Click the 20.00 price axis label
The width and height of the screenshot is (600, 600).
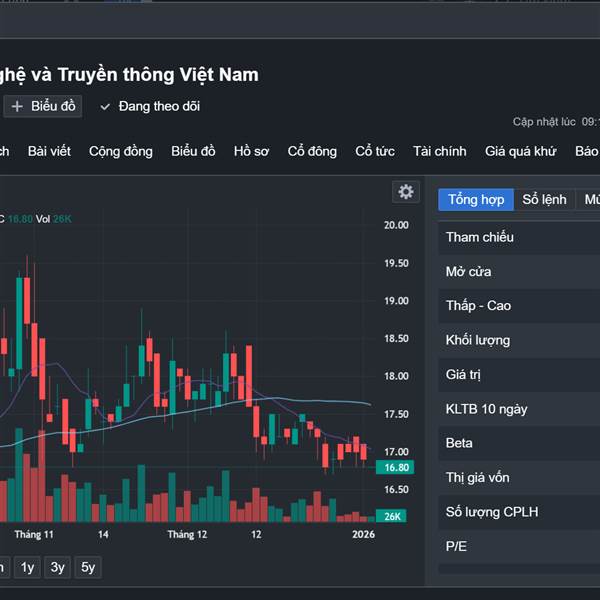(x=396, y=225)
